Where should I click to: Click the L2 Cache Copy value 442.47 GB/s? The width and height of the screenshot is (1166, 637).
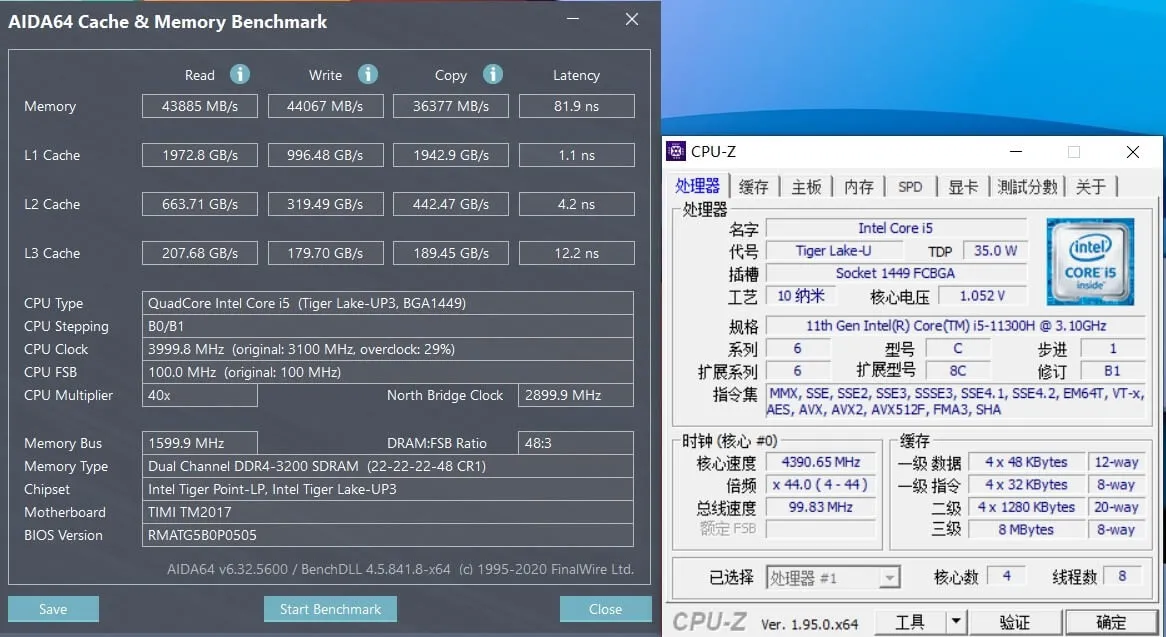pos(451,204)
